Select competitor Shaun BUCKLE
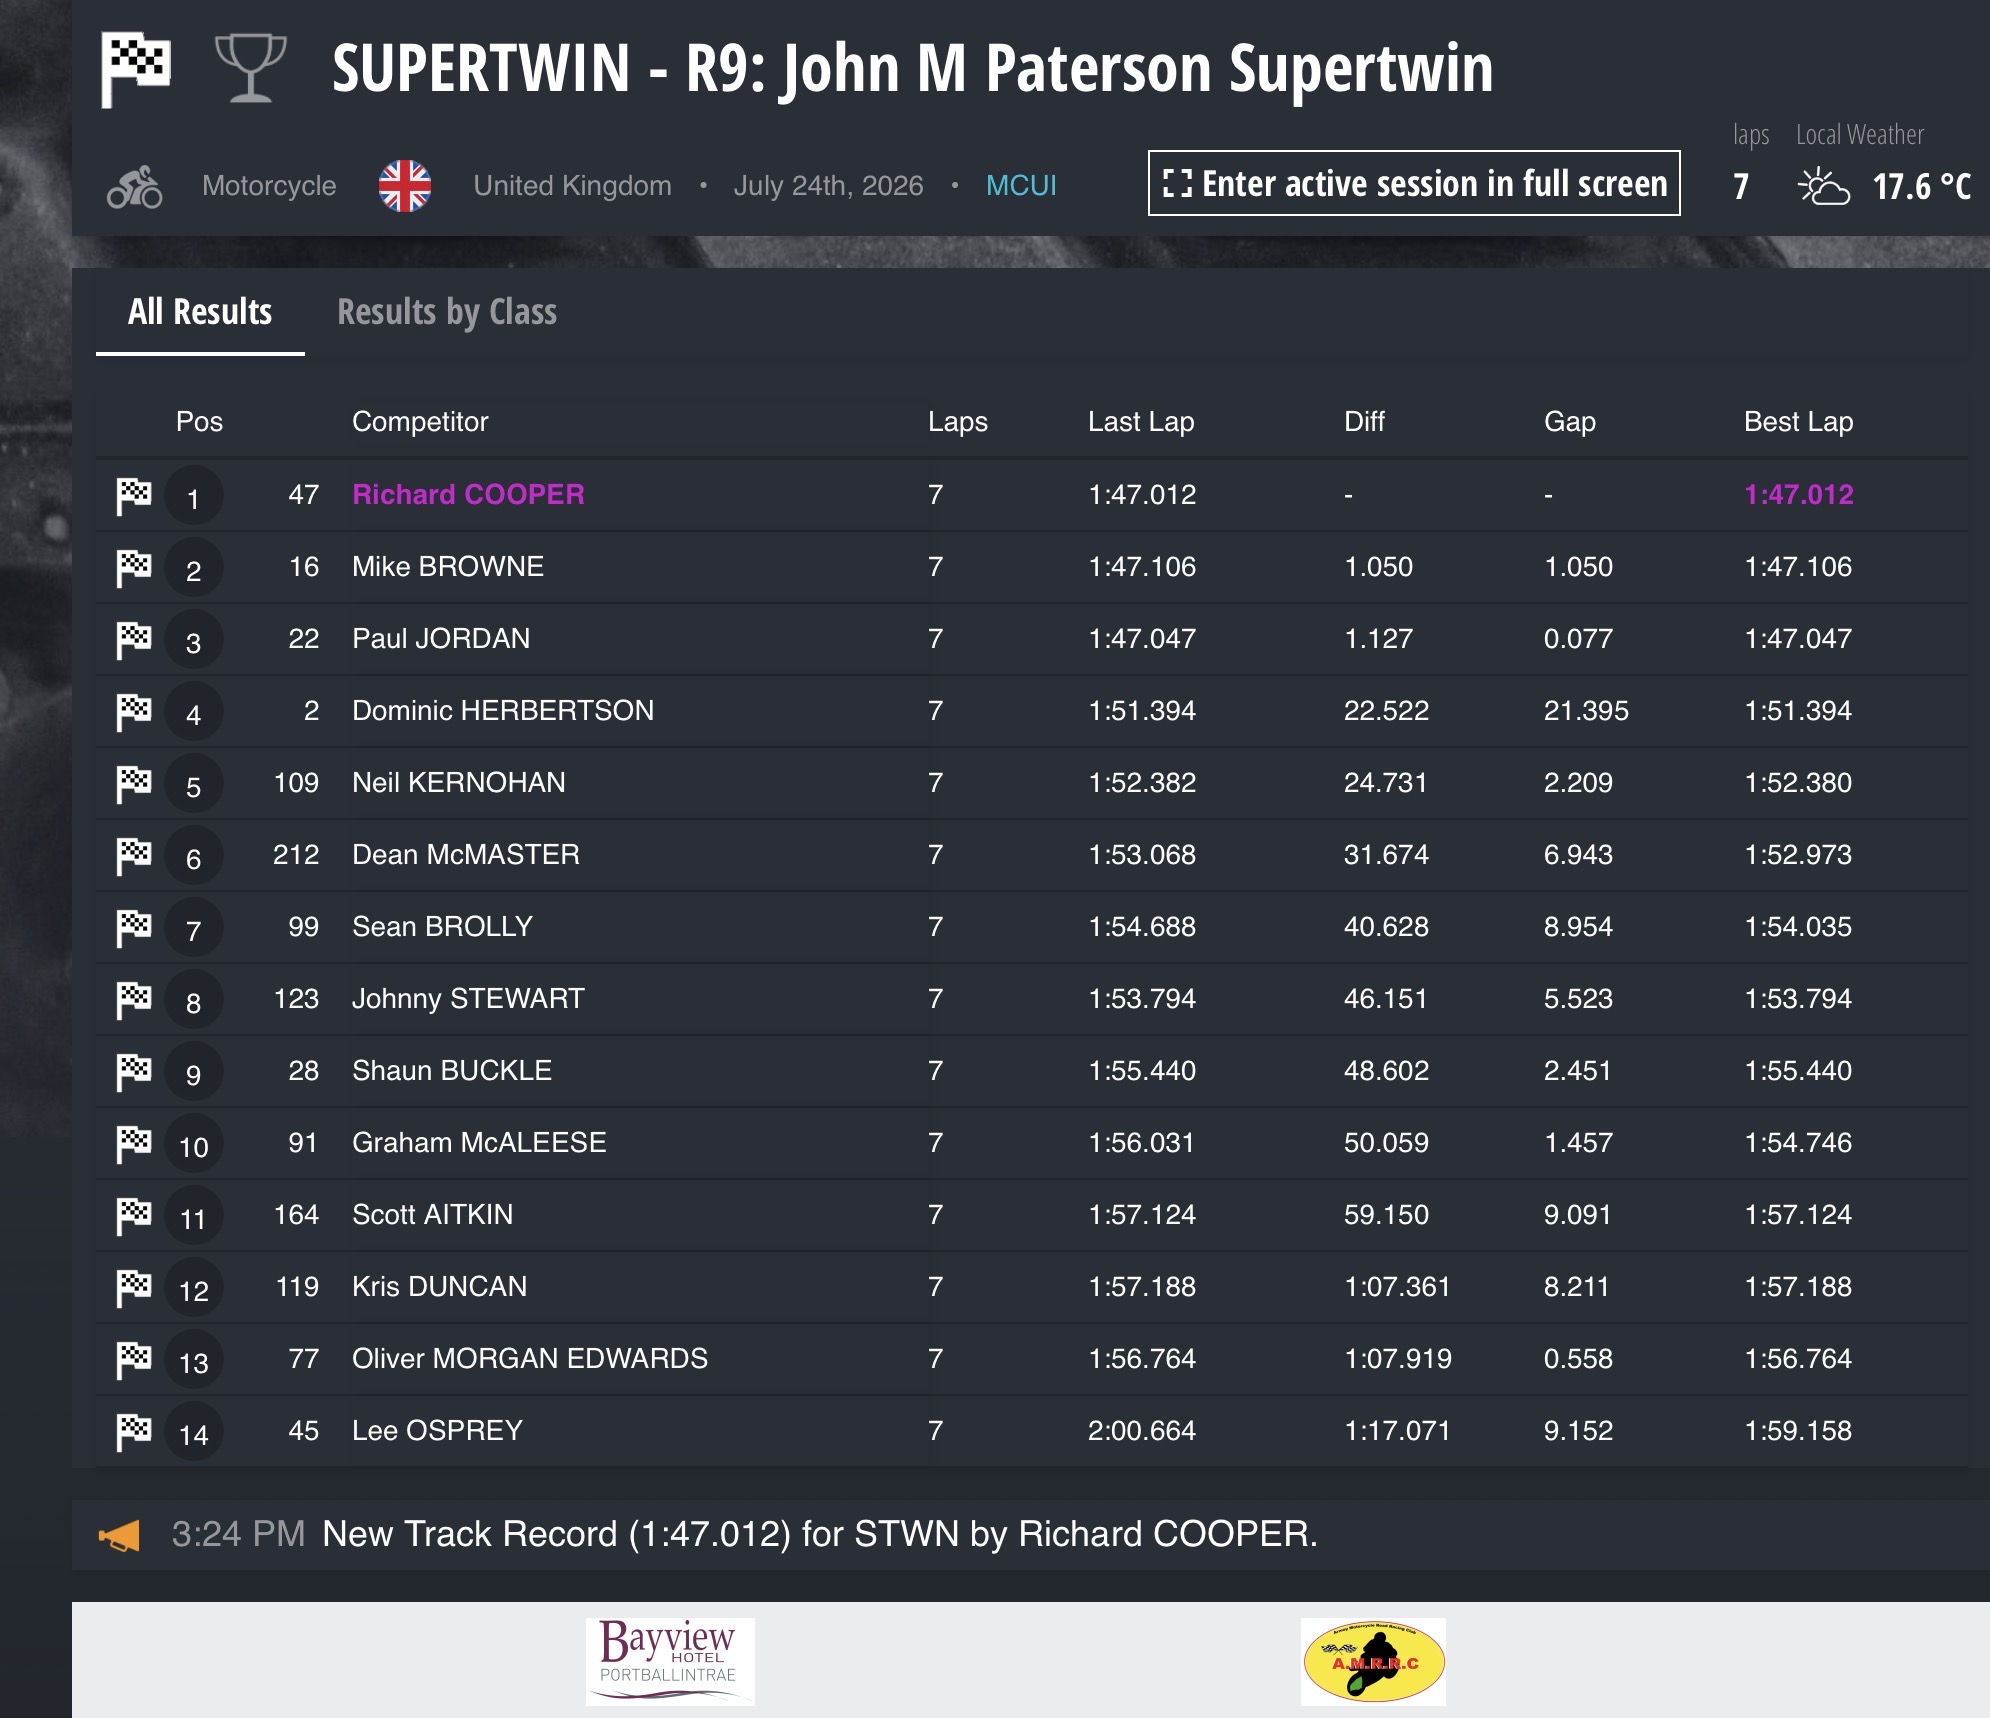Screen dimensions: 1990x1718 point(452,1070)
